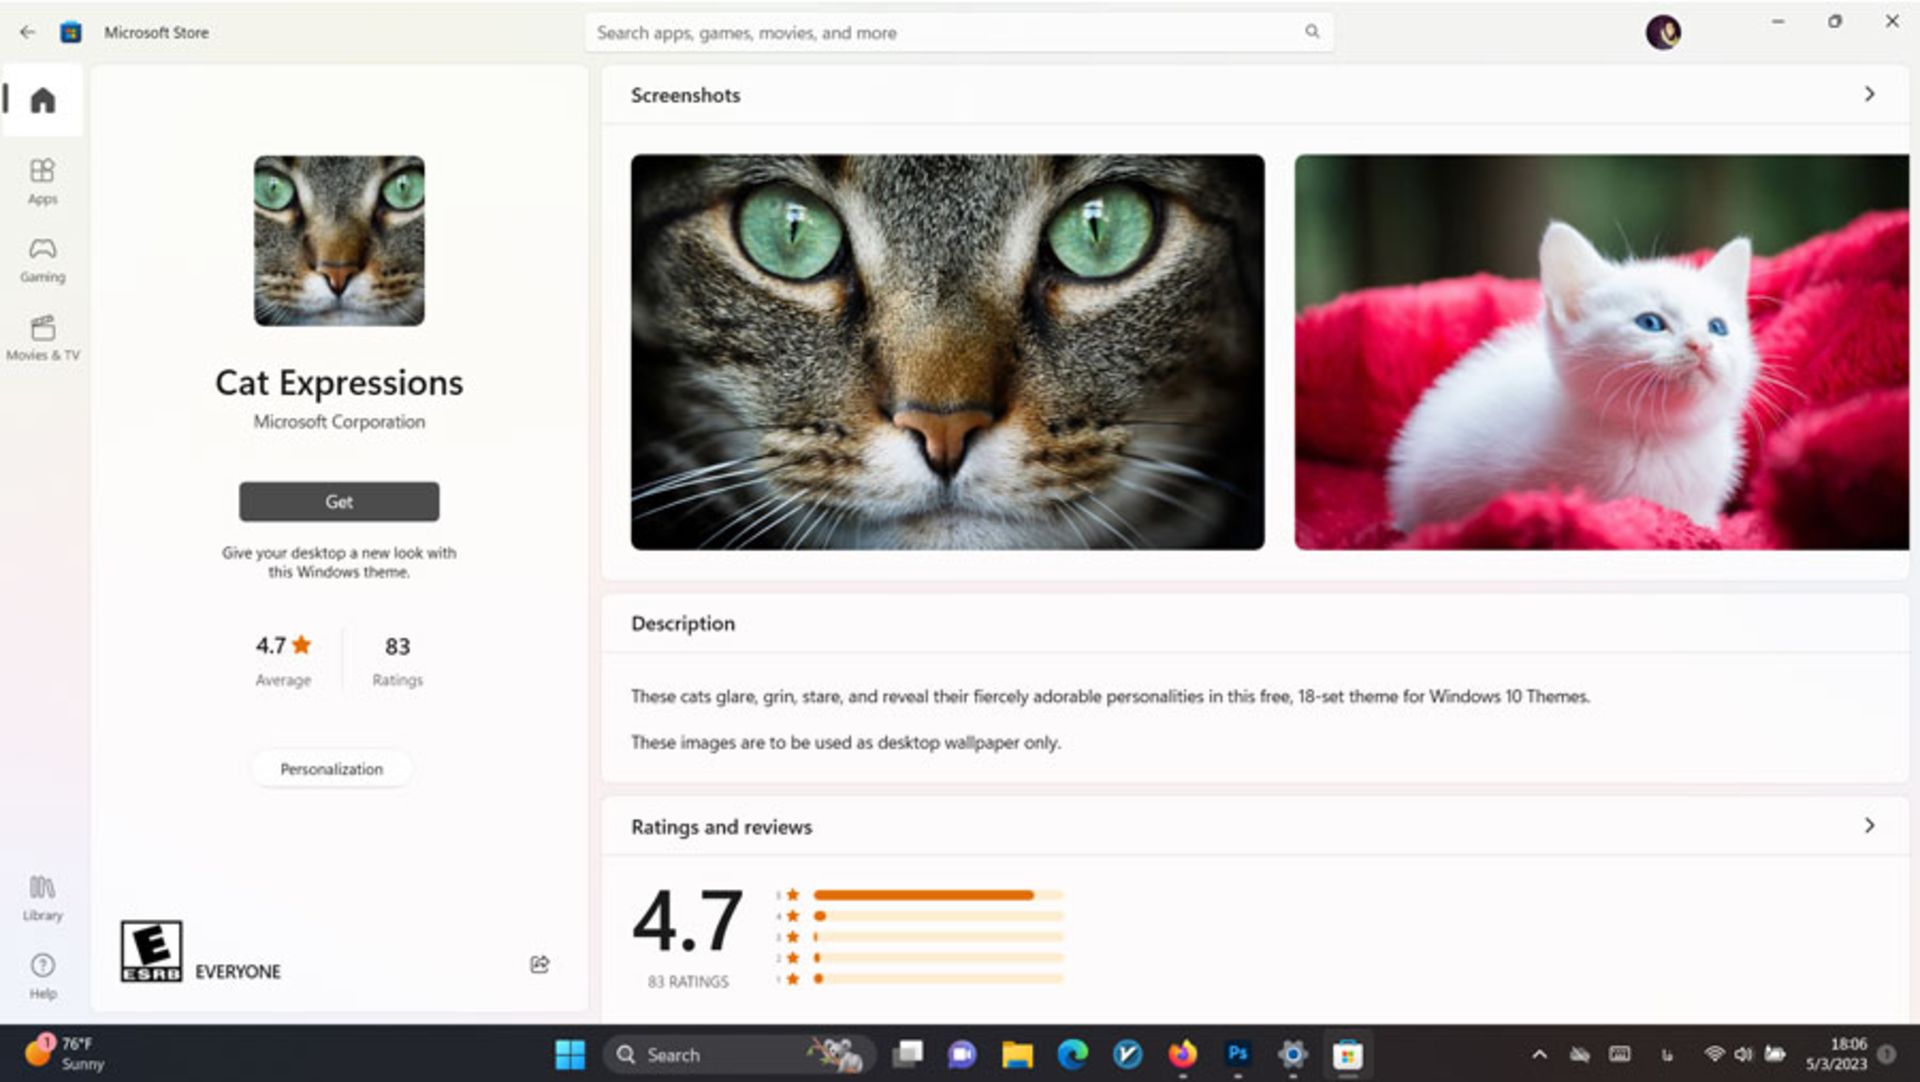This screenshot has width=1920, height=1082.
Task: Open Wi-Fi network tray icon
Action: (1714, 1054)
